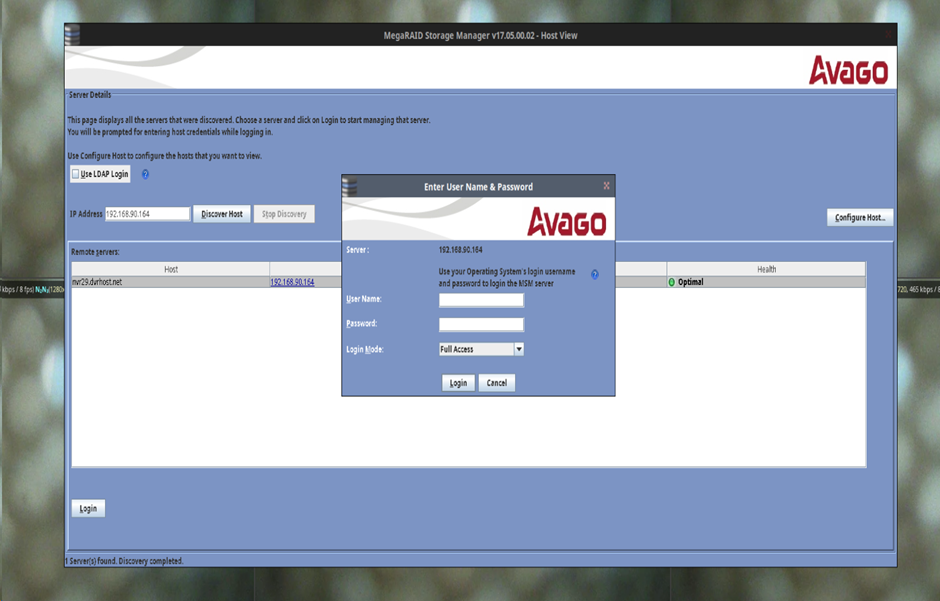Screen dimensions: 940x601
Task: Click the Stop Discovery button
Action: point(284,214)
